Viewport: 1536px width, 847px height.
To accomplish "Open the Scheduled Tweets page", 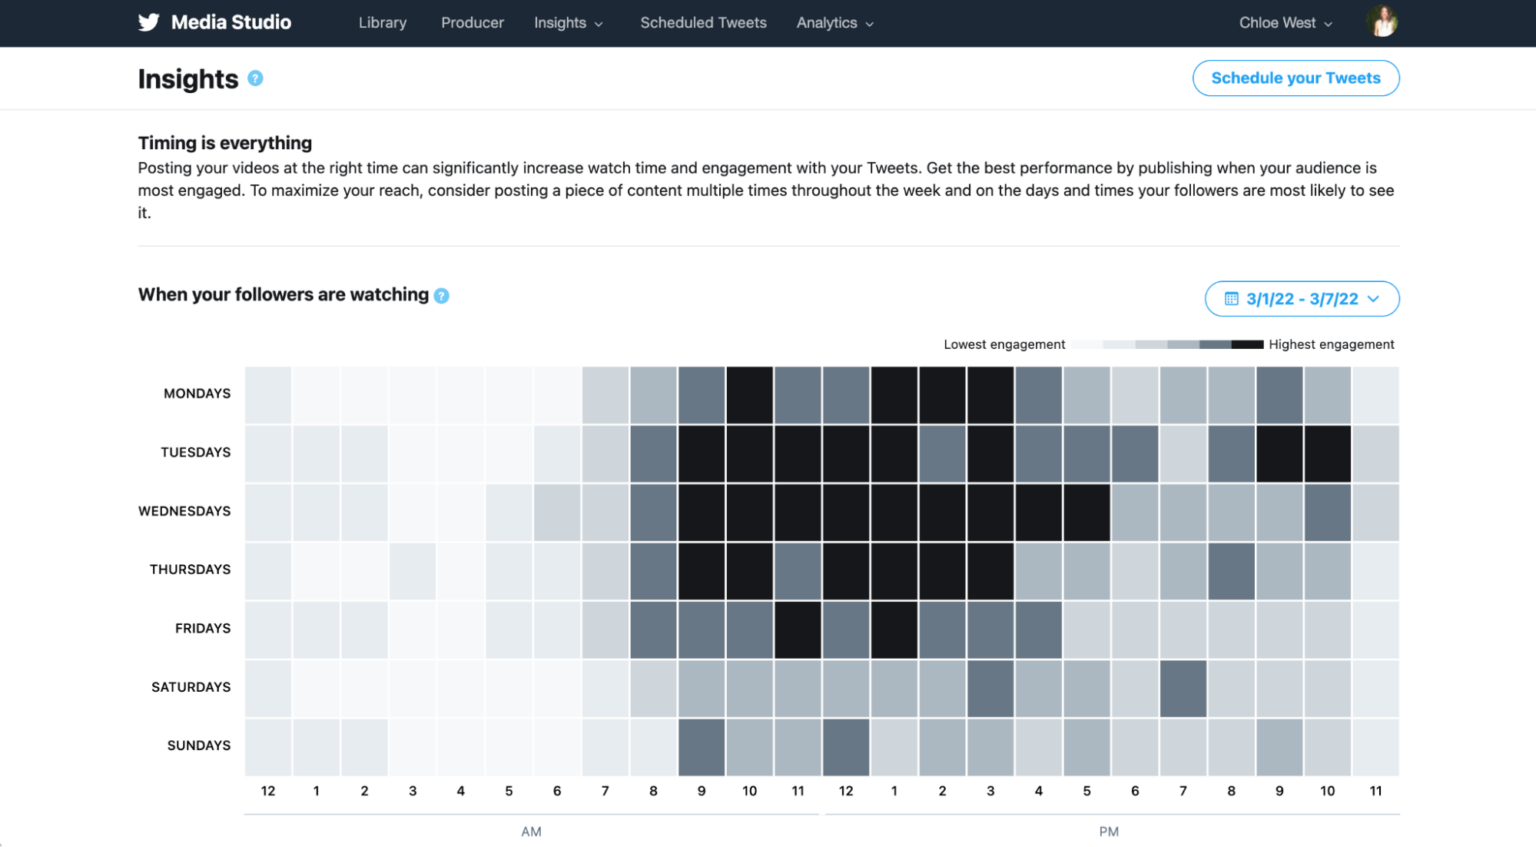I will click(x=703, y=22).
